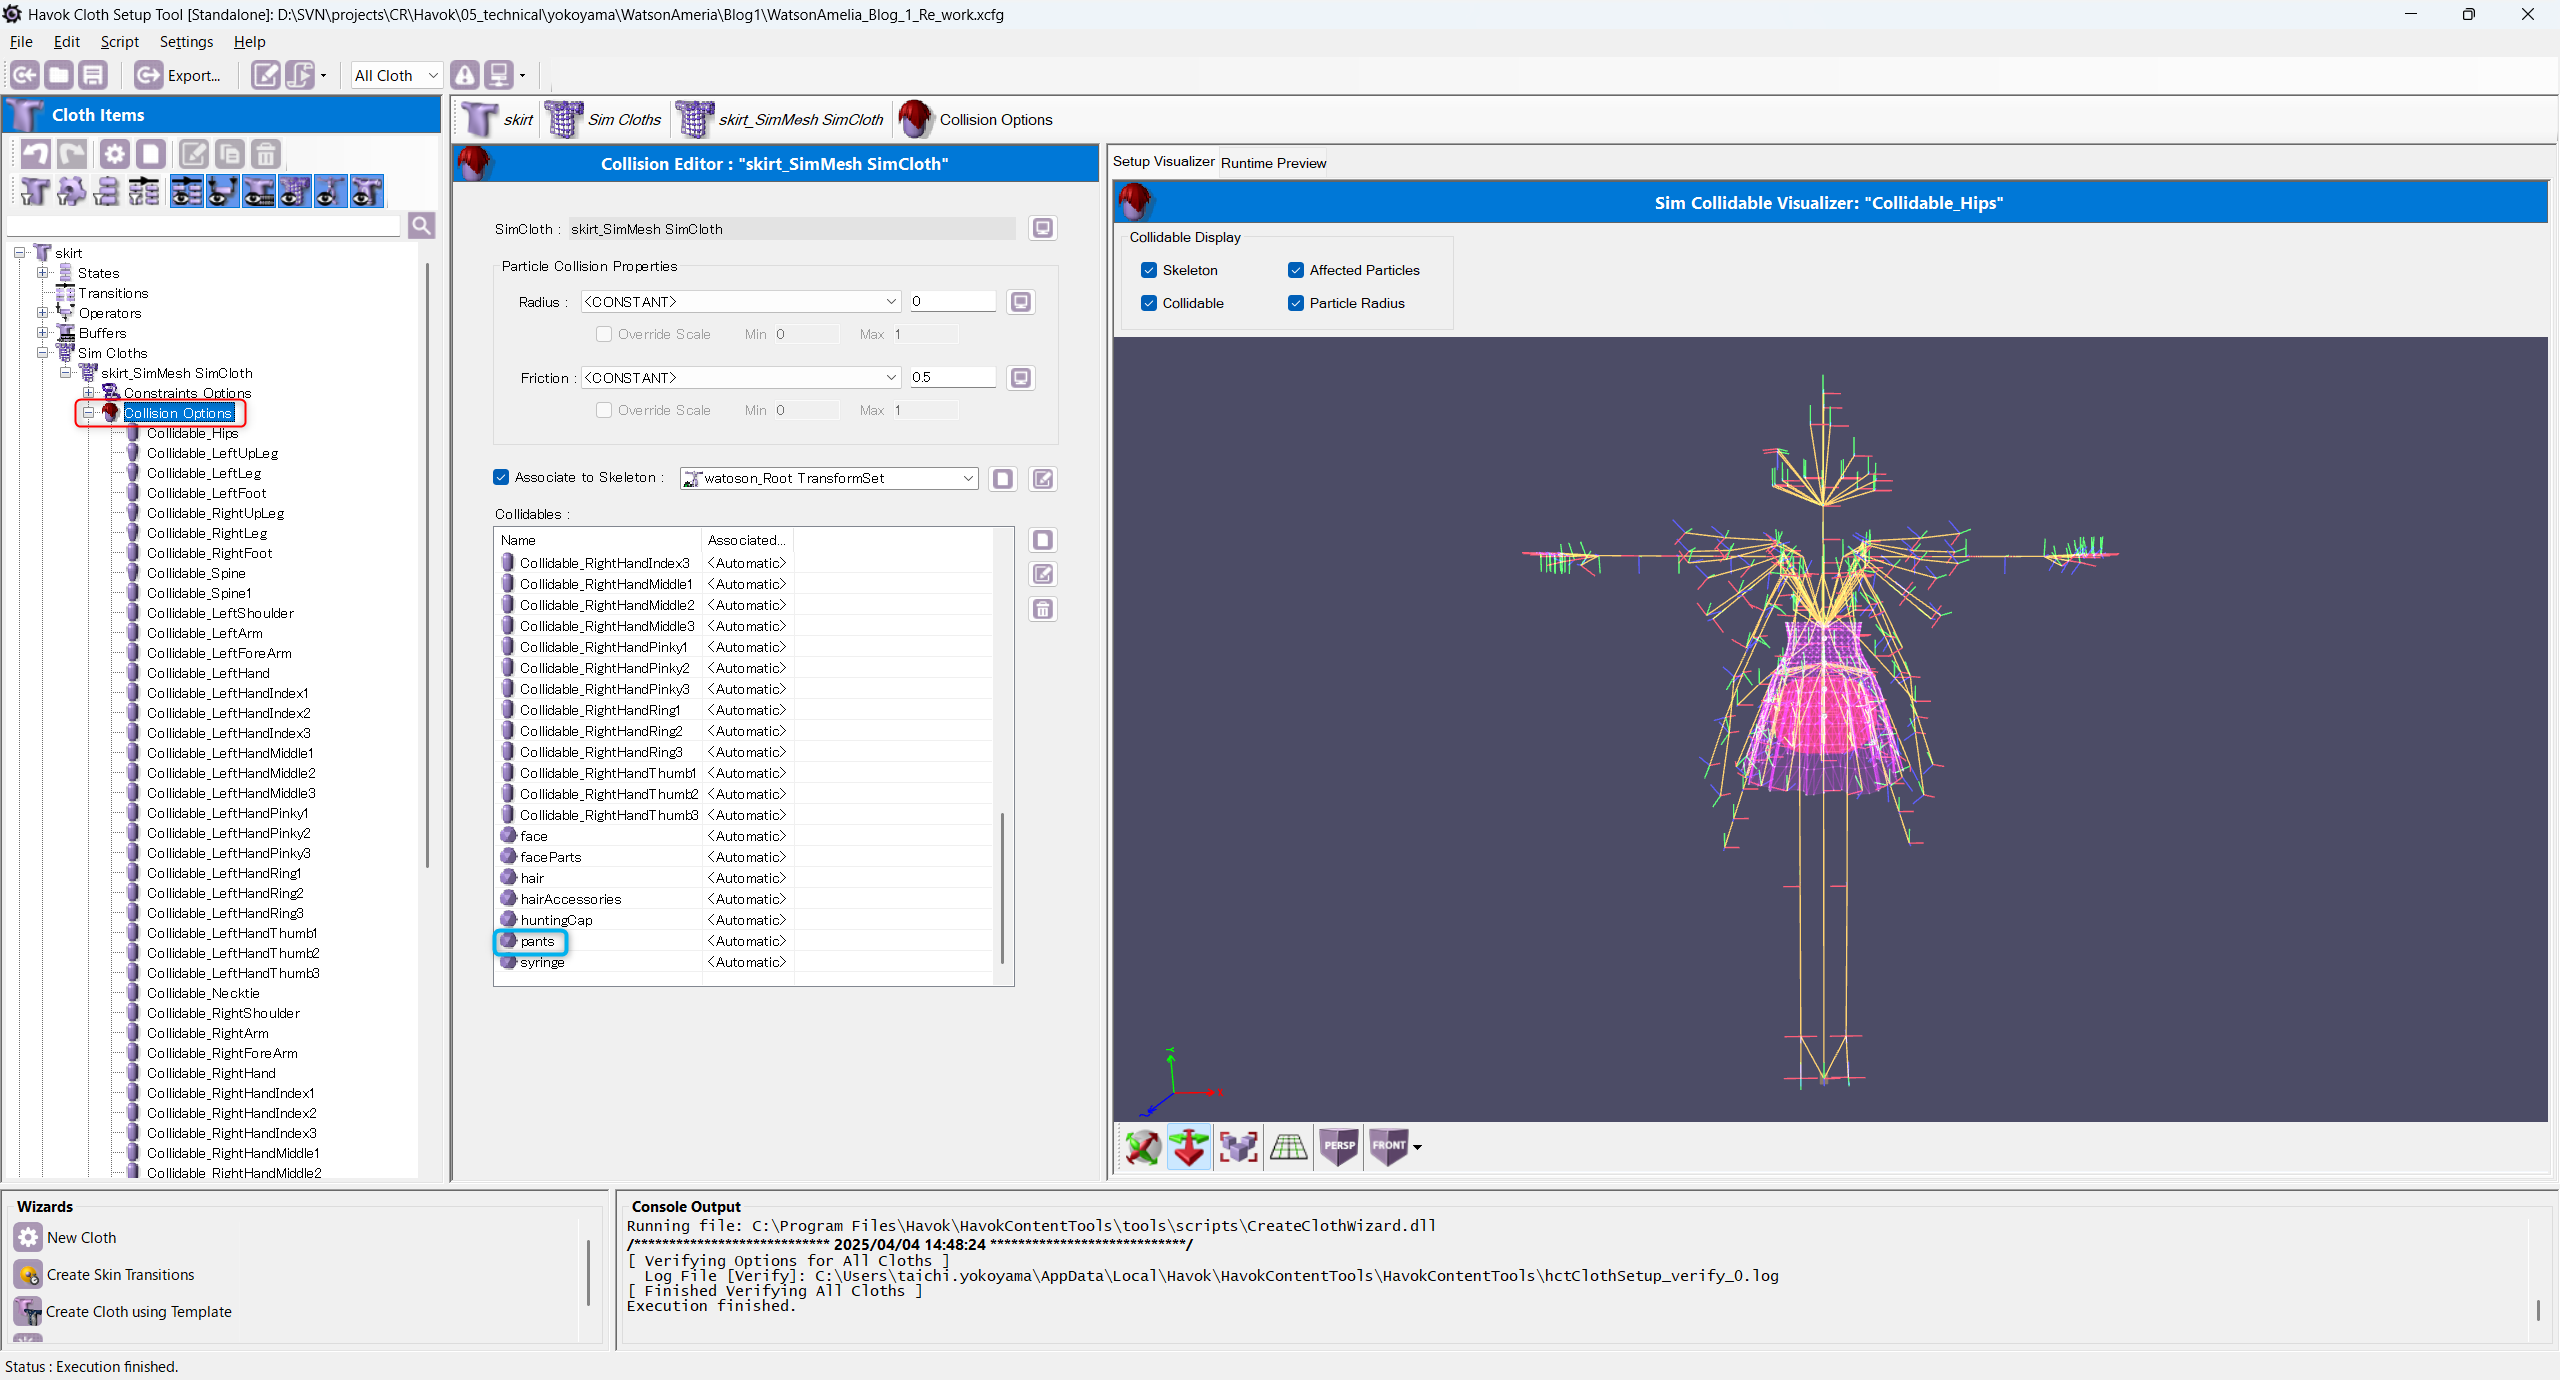Select Collidable_Hips in the tree
Viewport: 2560px width, 1380px height.
(x=193, y=433)
